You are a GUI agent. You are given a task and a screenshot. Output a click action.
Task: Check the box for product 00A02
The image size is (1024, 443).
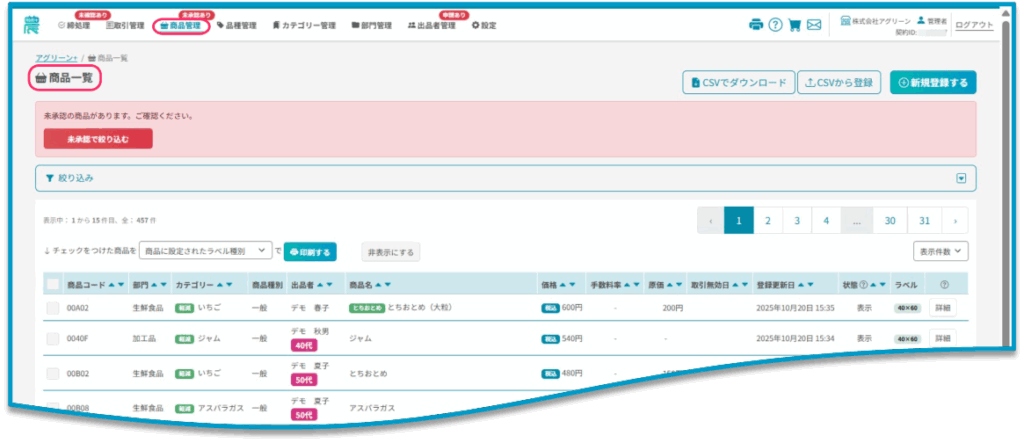53,308
